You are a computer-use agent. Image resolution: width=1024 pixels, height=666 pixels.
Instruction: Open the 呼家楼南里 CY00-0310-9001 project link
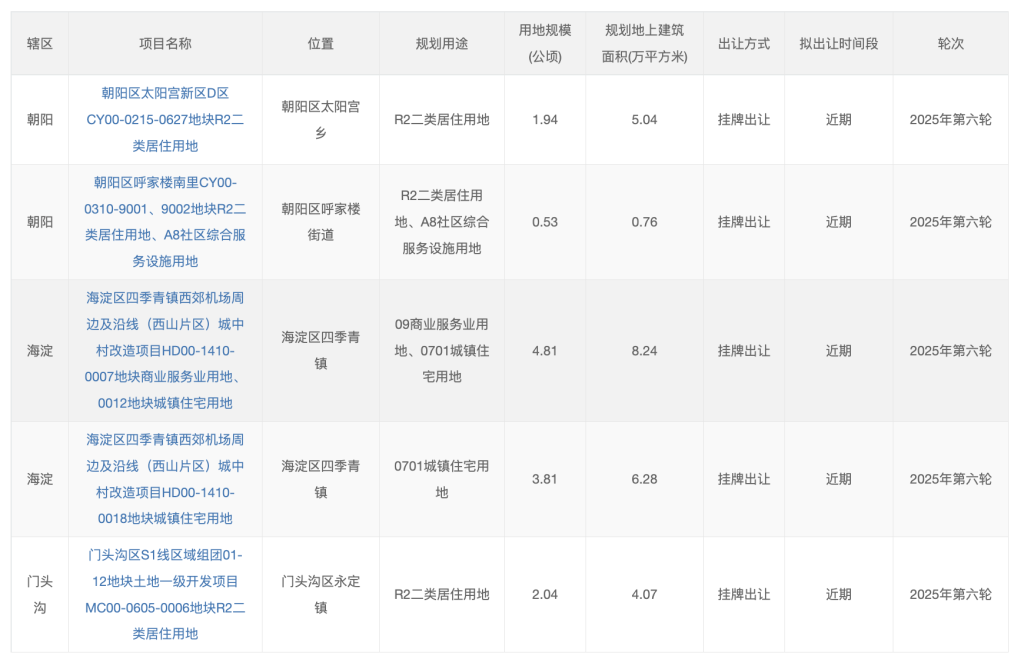click(x=165, y=221)
